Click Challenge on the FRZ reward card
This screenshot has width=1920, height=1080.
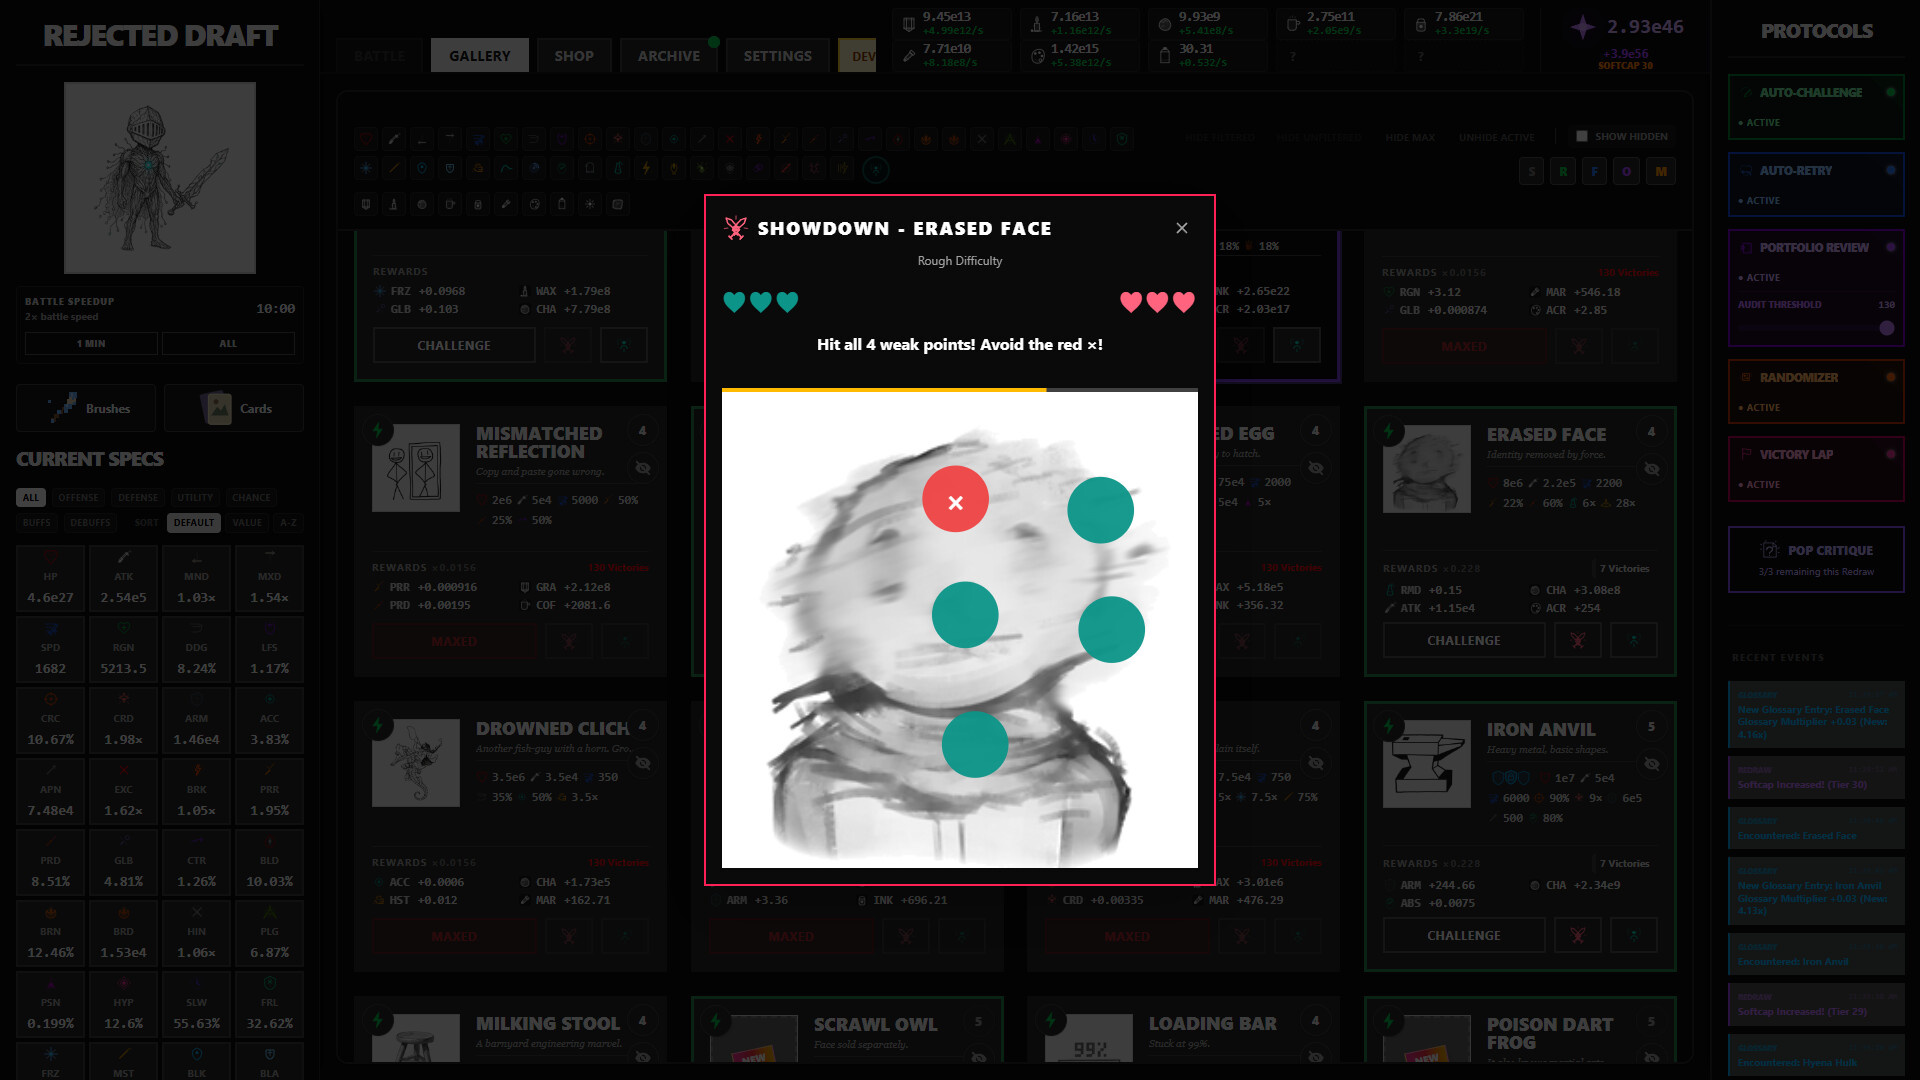coord(454,345)
